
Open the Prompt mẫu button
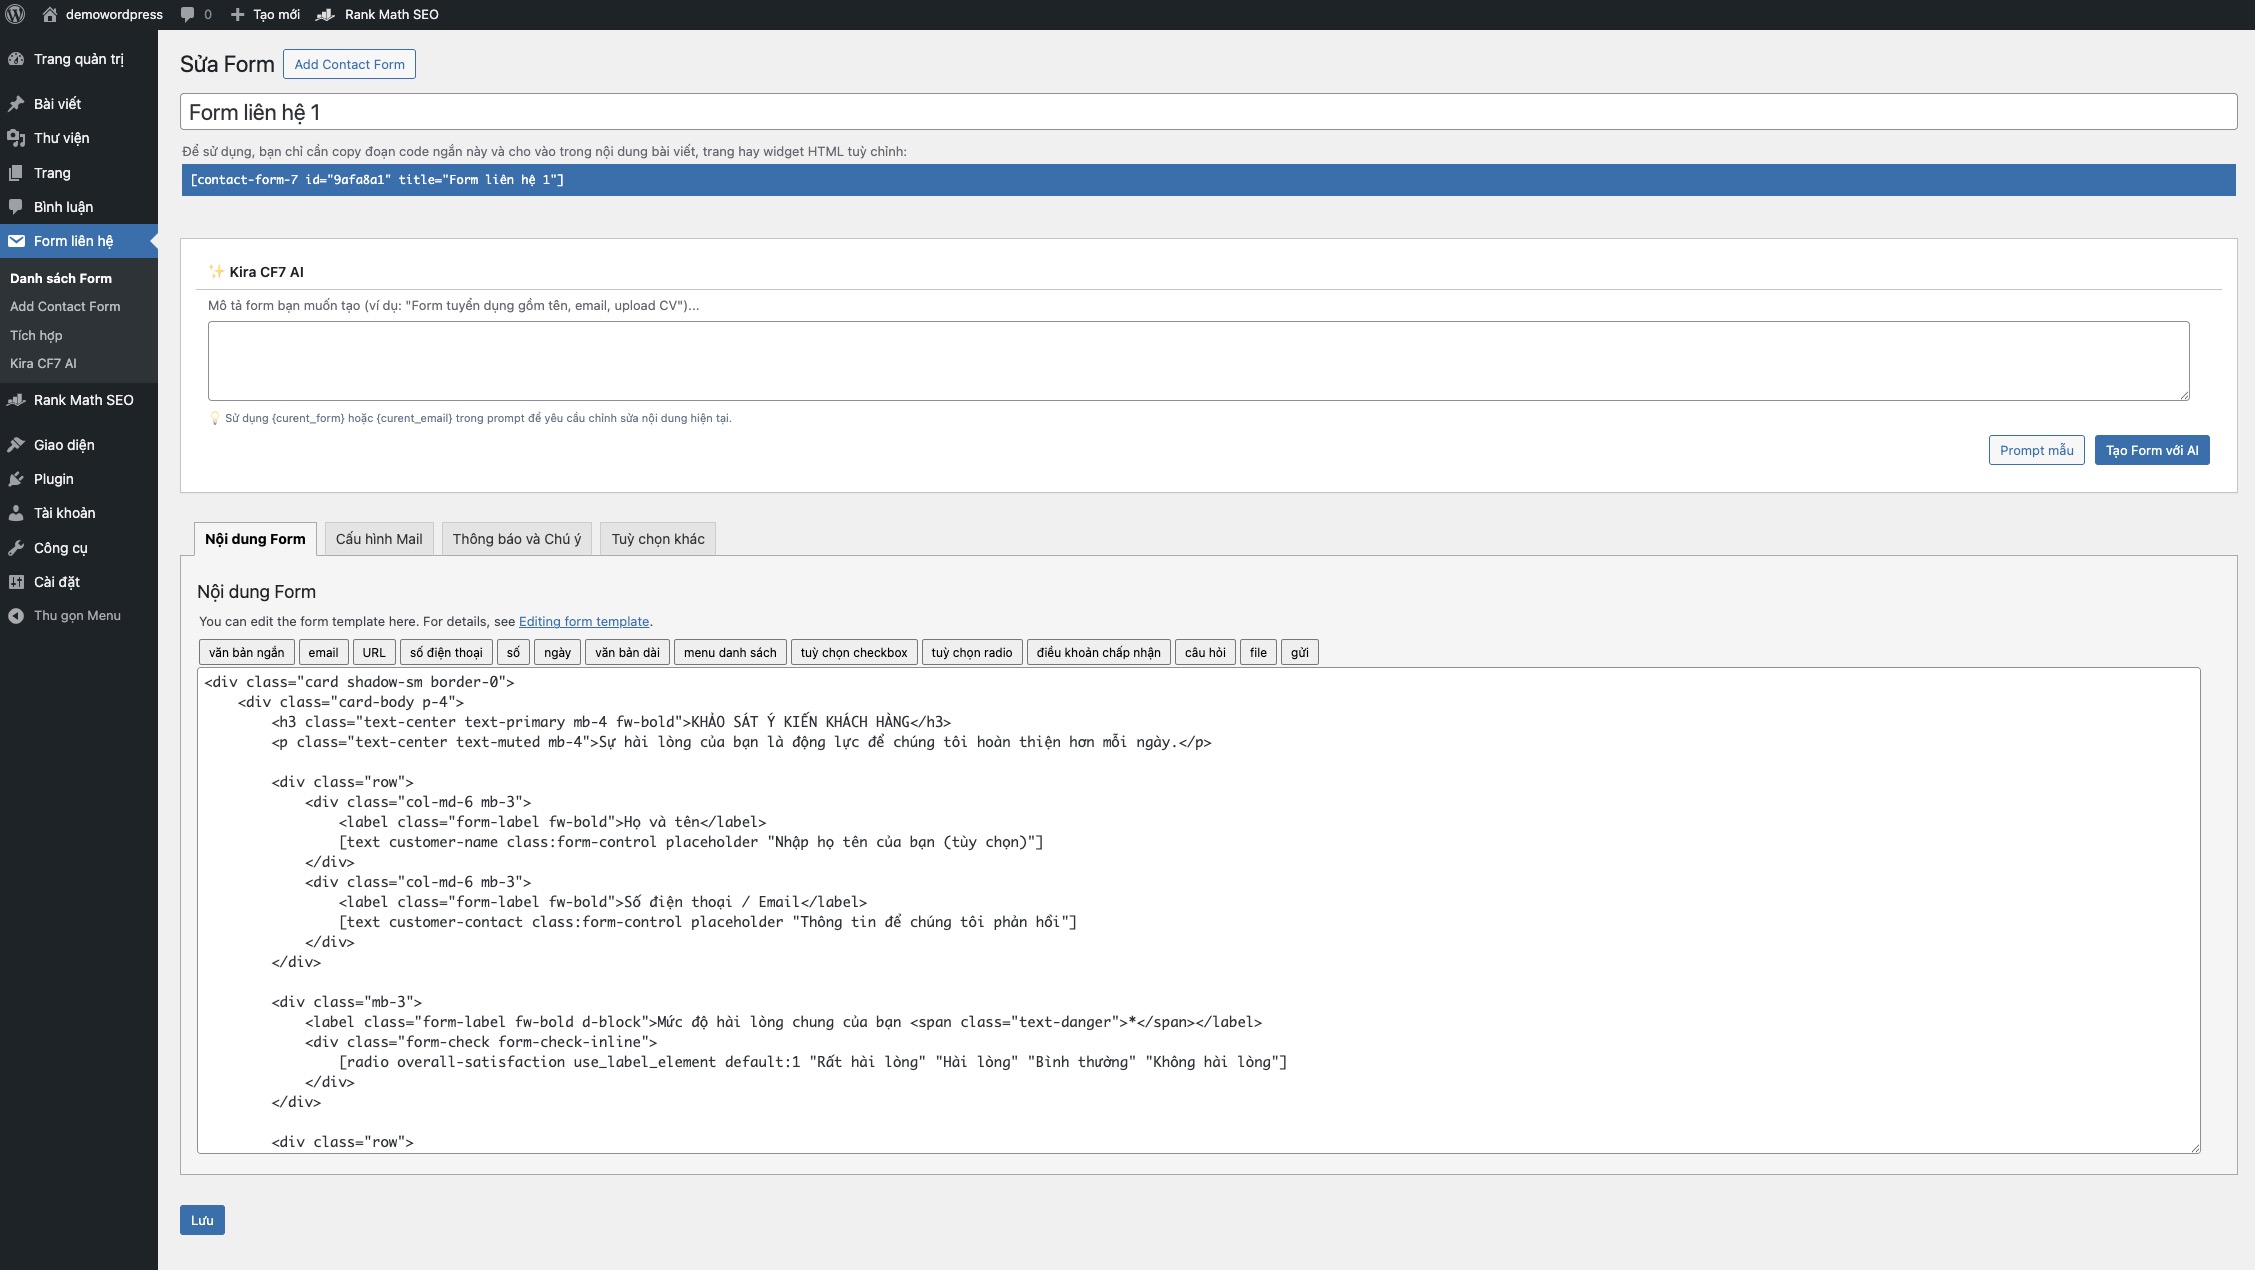coord(2036,450)
